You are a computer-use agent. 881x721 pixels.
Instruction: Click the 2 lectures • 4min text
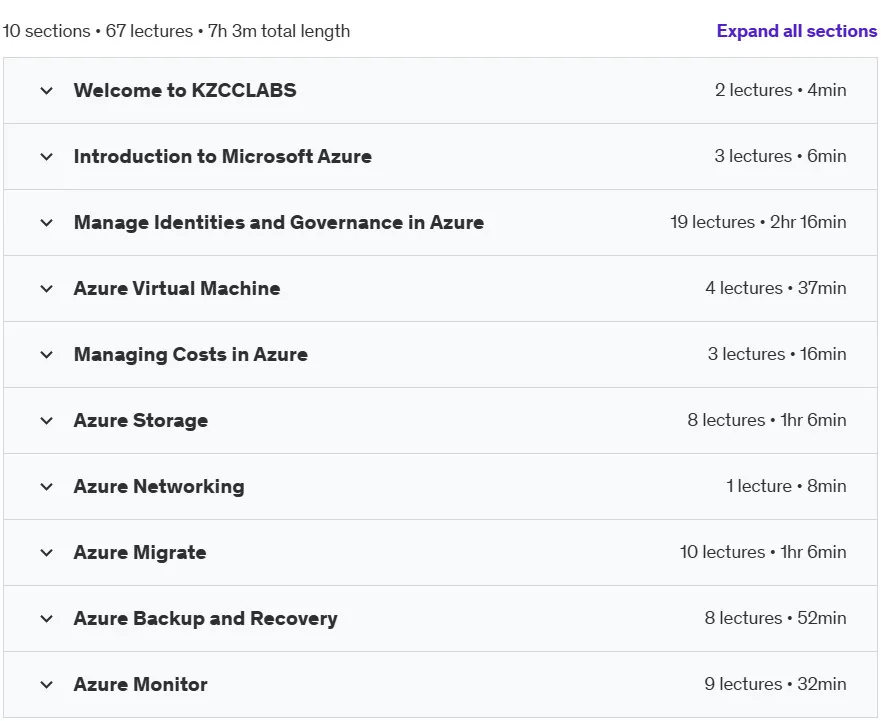[780, 90]
